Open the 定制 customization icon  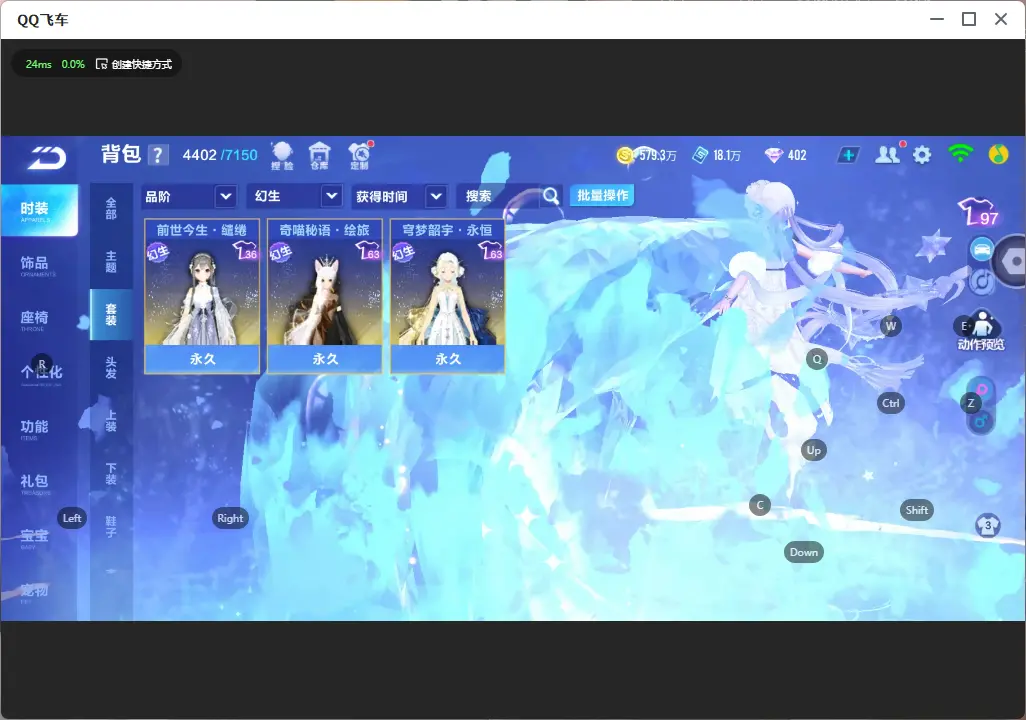tap(359, 156)
